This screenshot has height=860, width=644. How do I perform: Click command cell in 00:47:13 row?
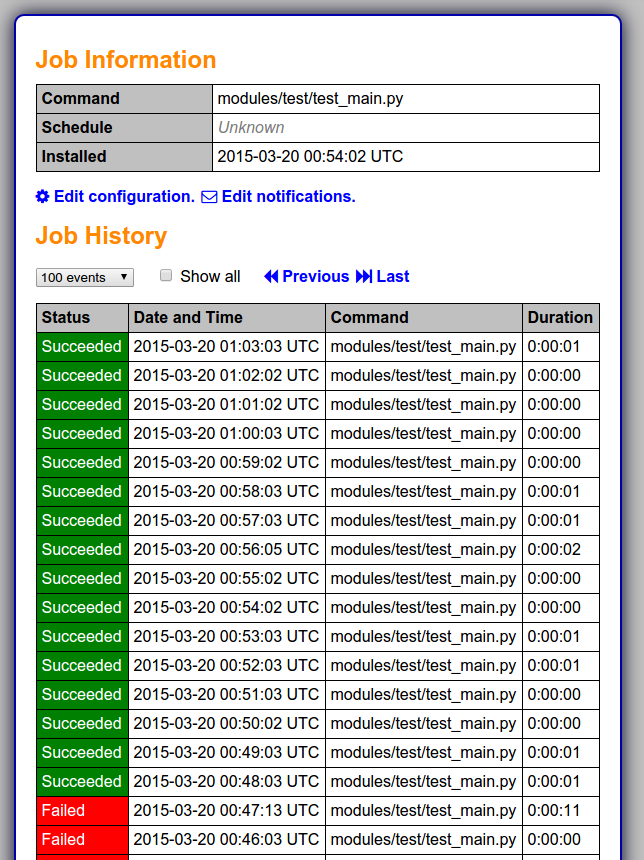click(424, 811)
